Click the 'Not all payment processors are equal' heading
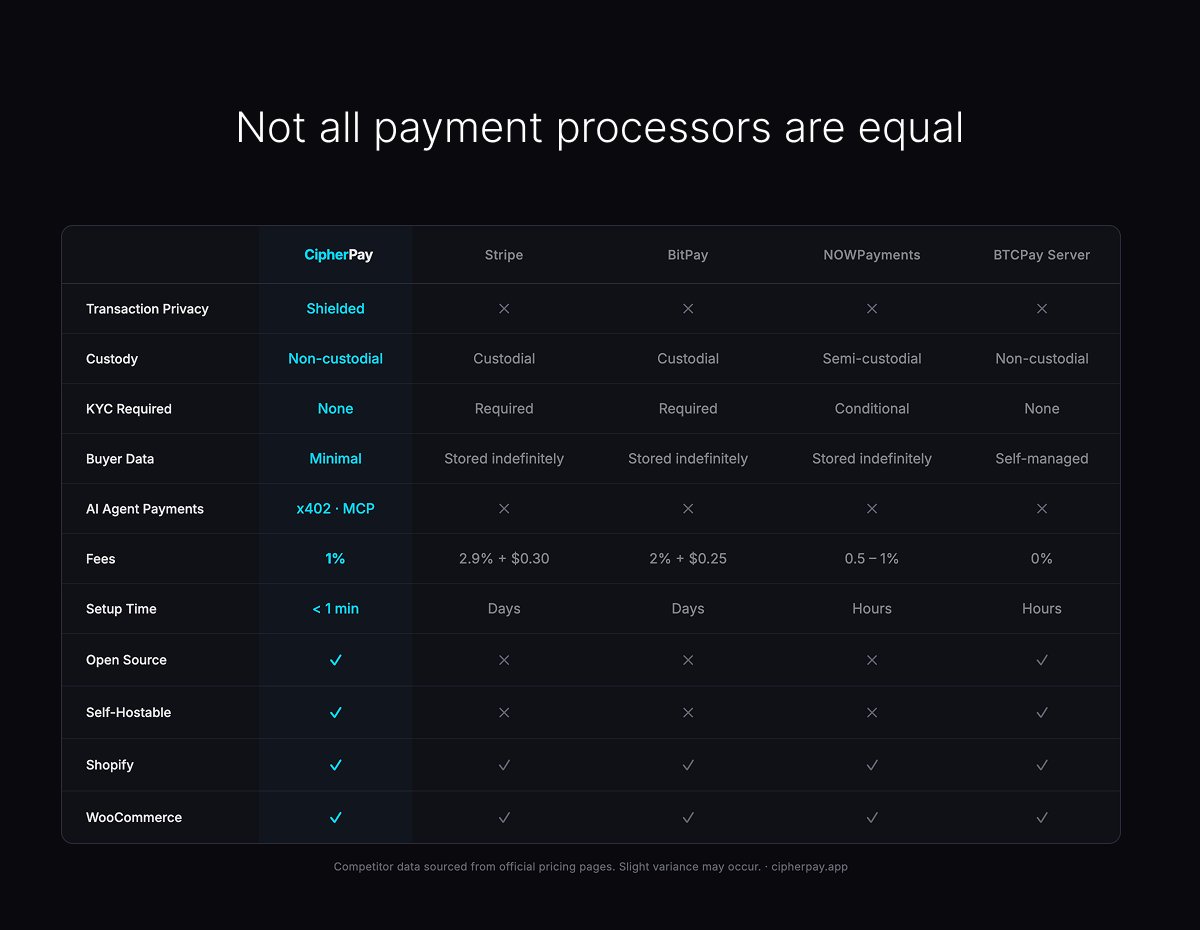This screenshot has height=930, width=1200. [600, 129]
